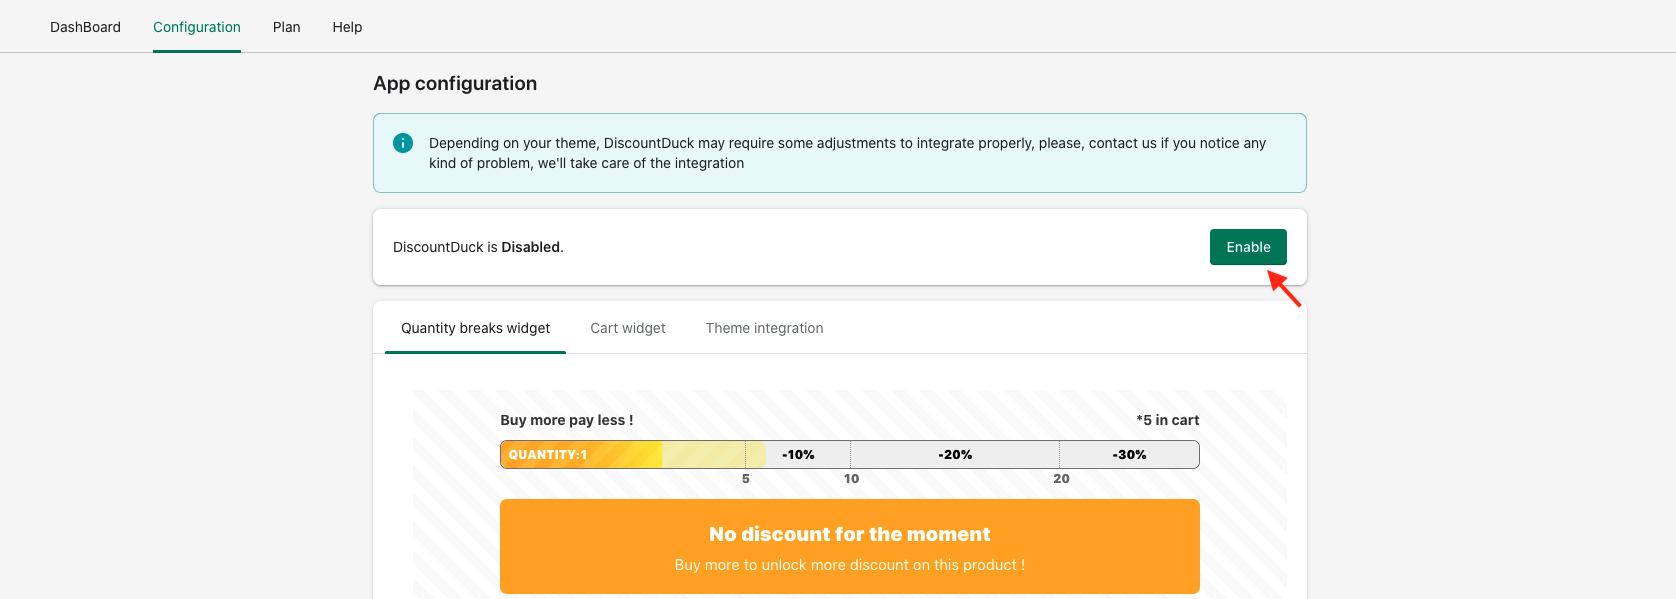Click the "Buy more pay less !" heading
The width and height of the screenshot is (1676, 599).
point(567,420)
